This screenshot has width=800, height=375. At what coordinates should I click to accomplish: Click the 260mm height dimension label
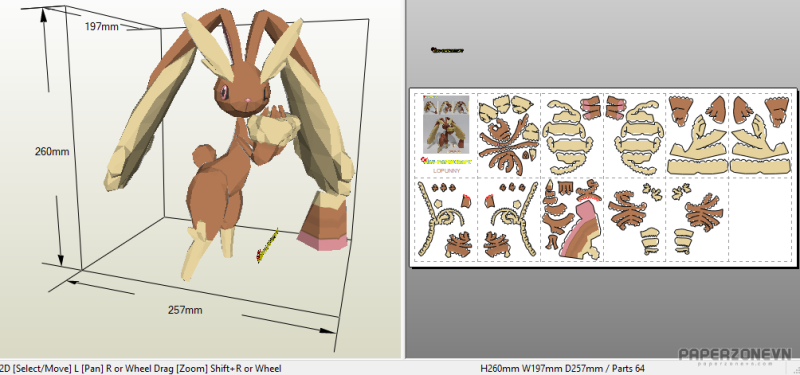pos(52,152)
